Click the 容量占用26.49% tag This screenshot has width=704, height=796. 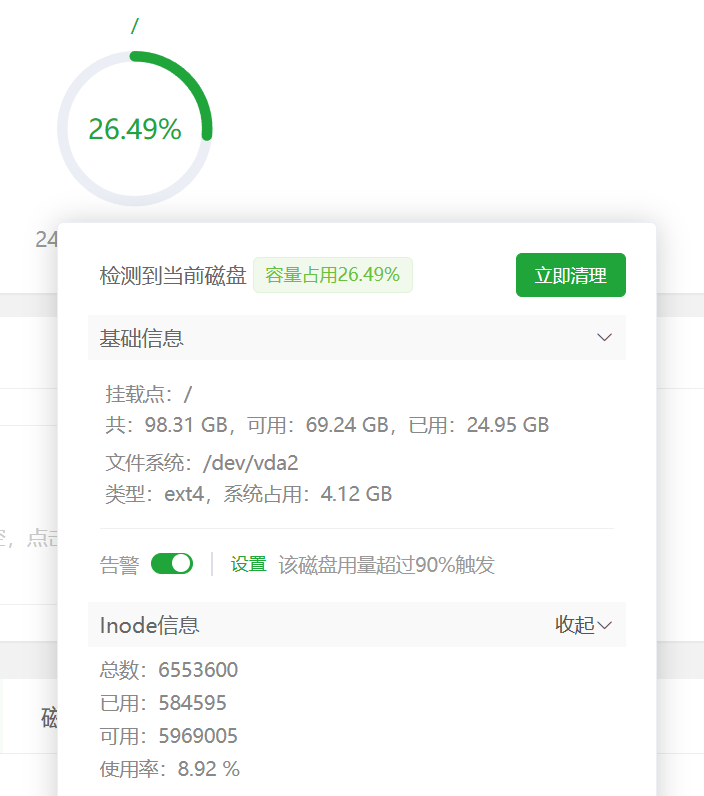[x=332, y=275]
